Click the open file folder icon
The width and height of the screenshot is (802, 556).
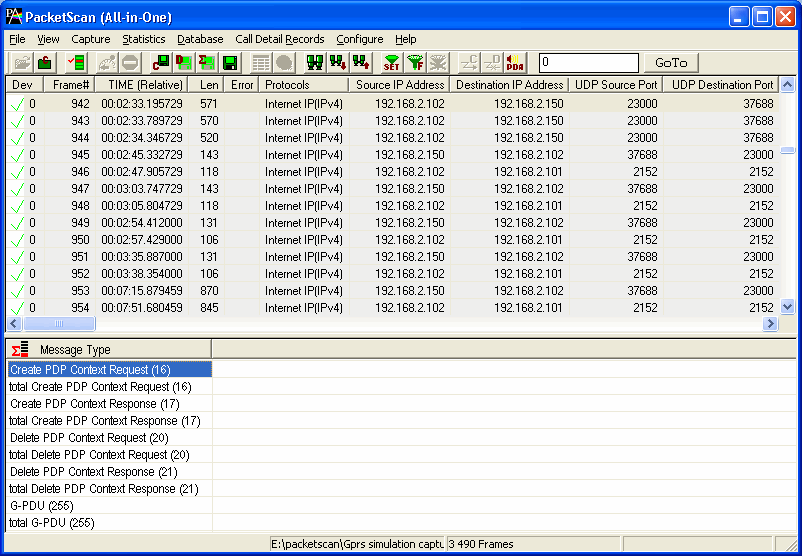[x=22, y=63]
